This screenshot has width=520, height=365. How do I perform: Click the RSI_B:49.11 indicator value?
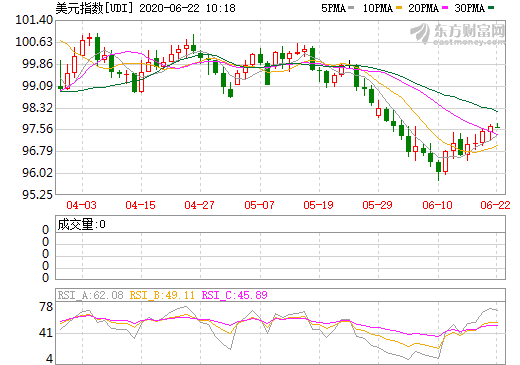(162, 295)
